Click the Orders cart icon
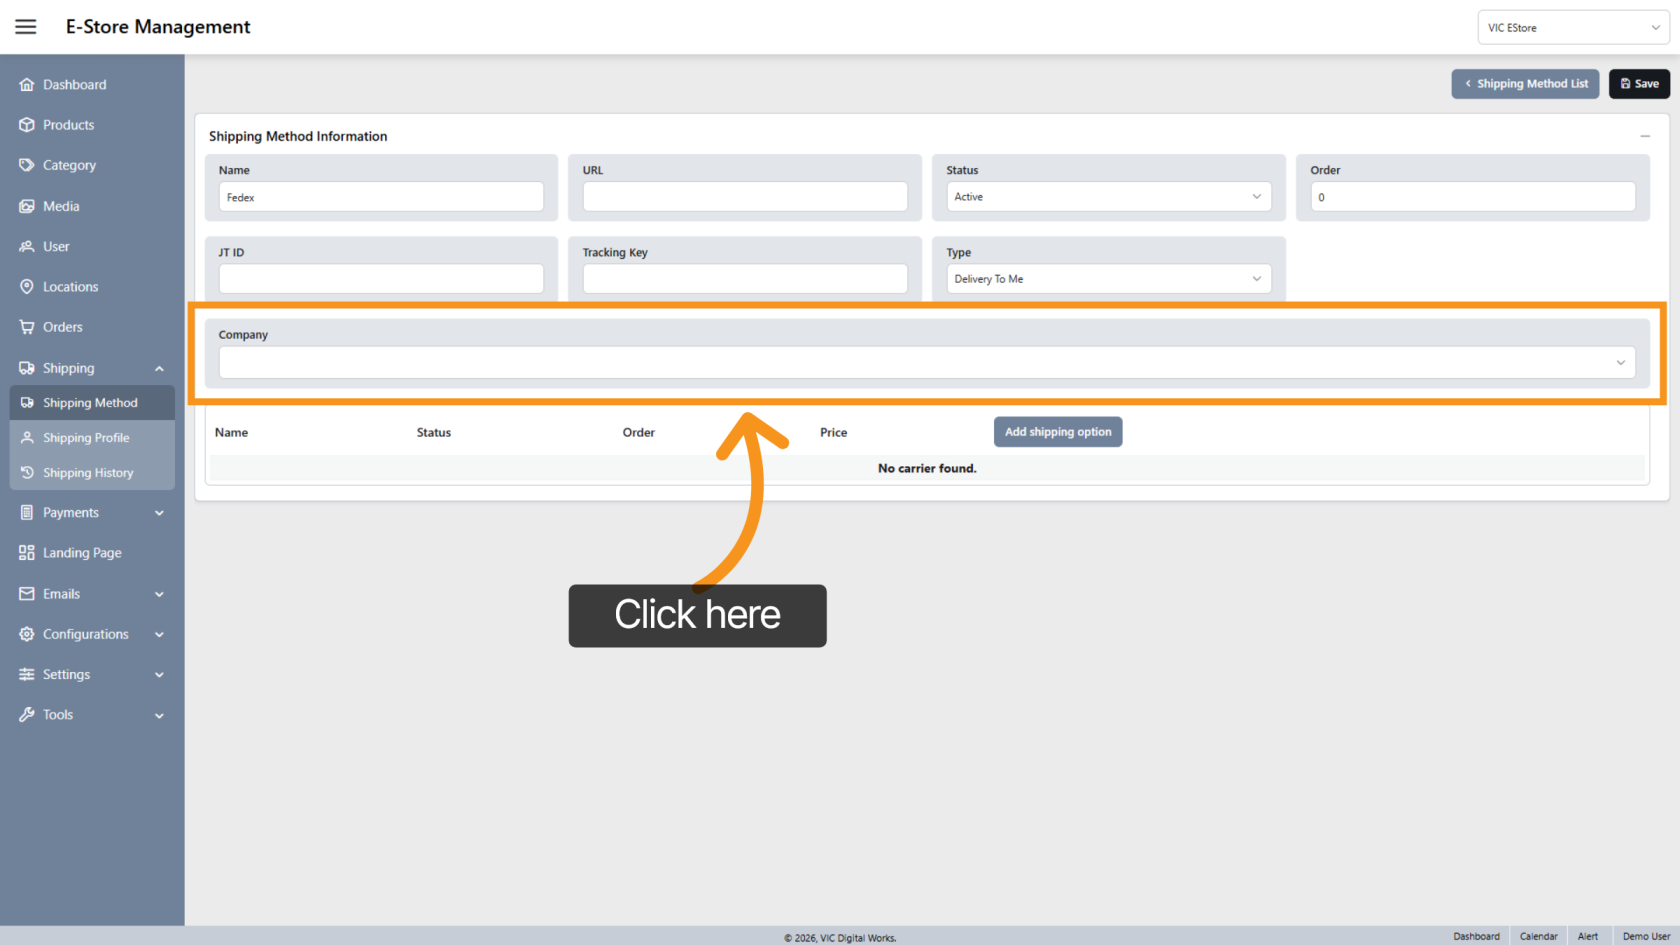The width and height of the screenshot is (1680, 945). (27, 327)
